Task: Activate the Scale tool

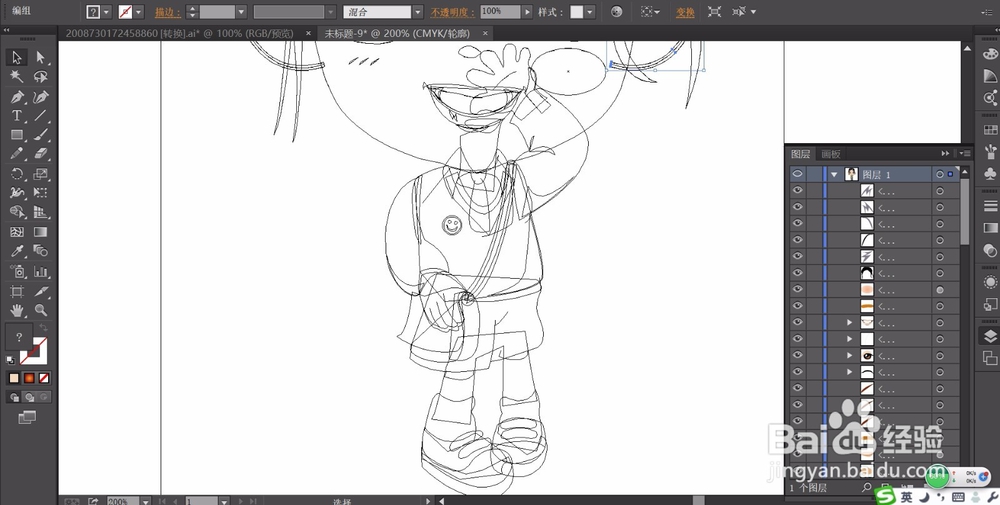Action: (x=41, y=174)
